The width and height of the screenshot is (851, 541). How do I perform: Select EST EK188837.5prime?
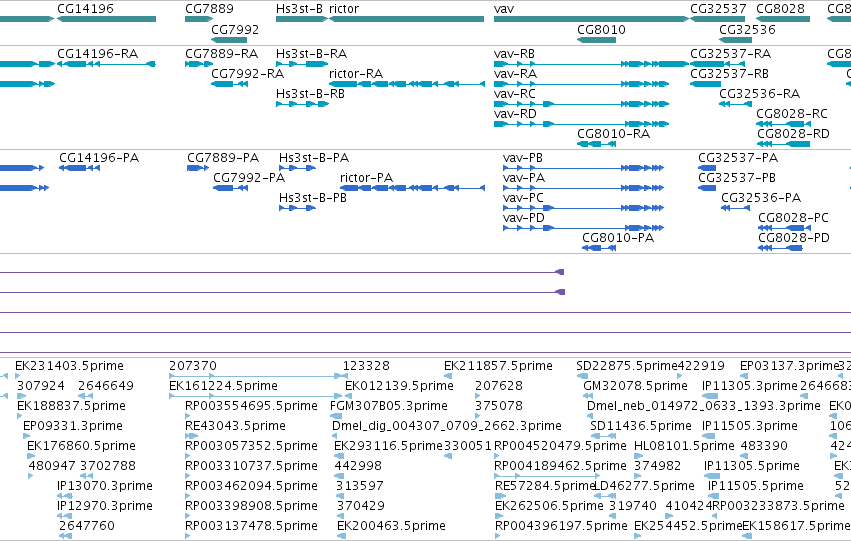[72, 406]
